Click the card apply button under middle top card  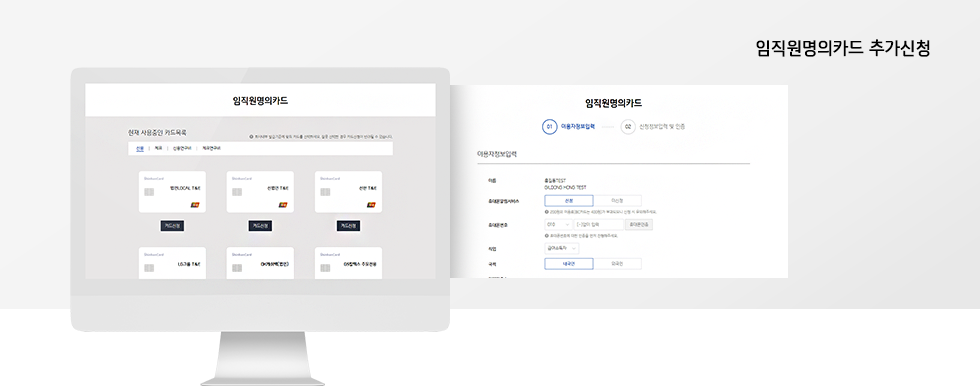[260, 225]
